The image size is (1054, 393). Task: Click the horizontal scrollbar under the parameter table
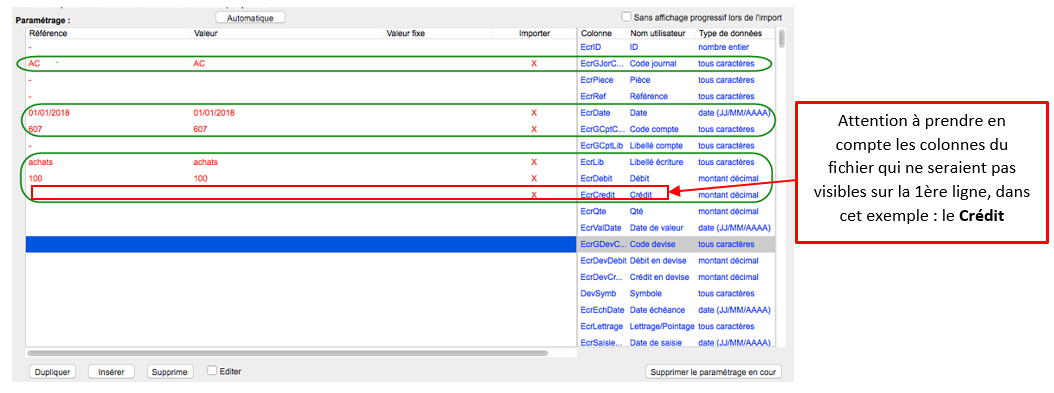pos(288,353)
